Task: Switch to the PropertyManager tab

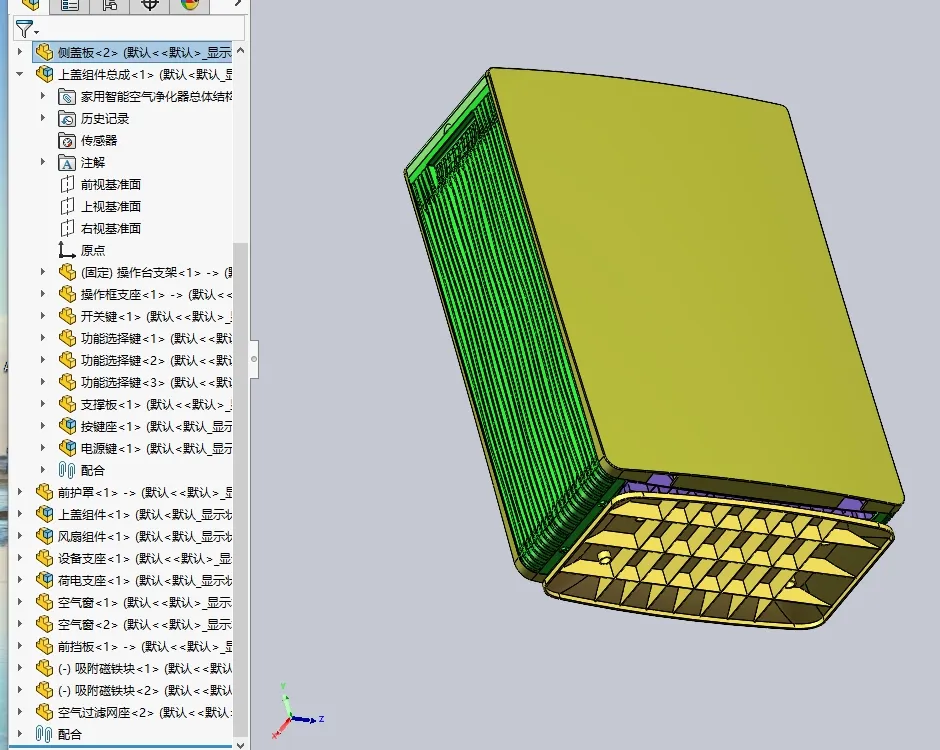Action: coord(68,7)
